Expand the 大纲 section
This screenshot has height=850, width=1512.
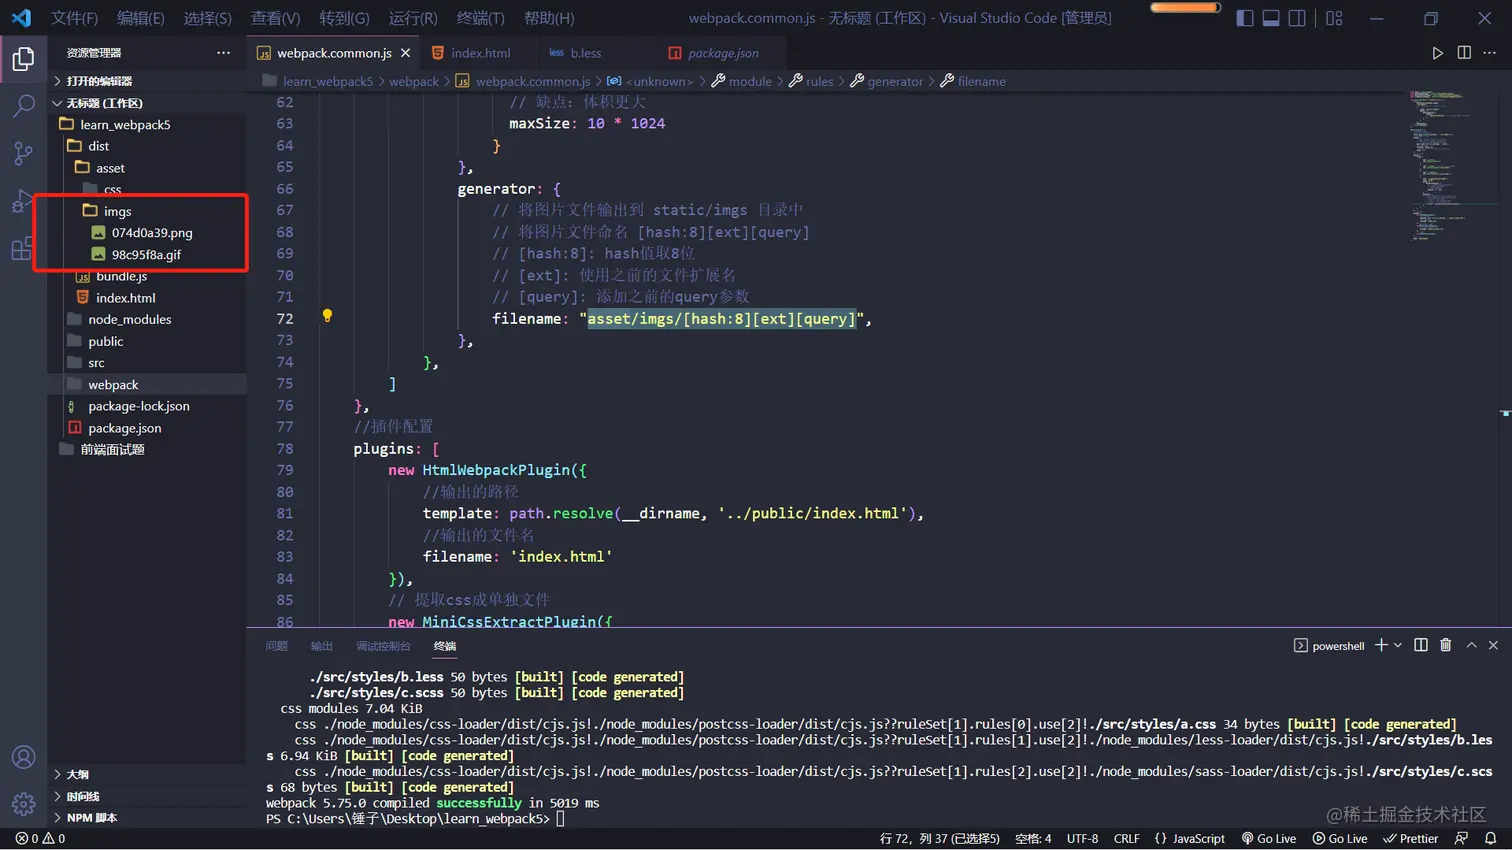(x=147, y=774)
